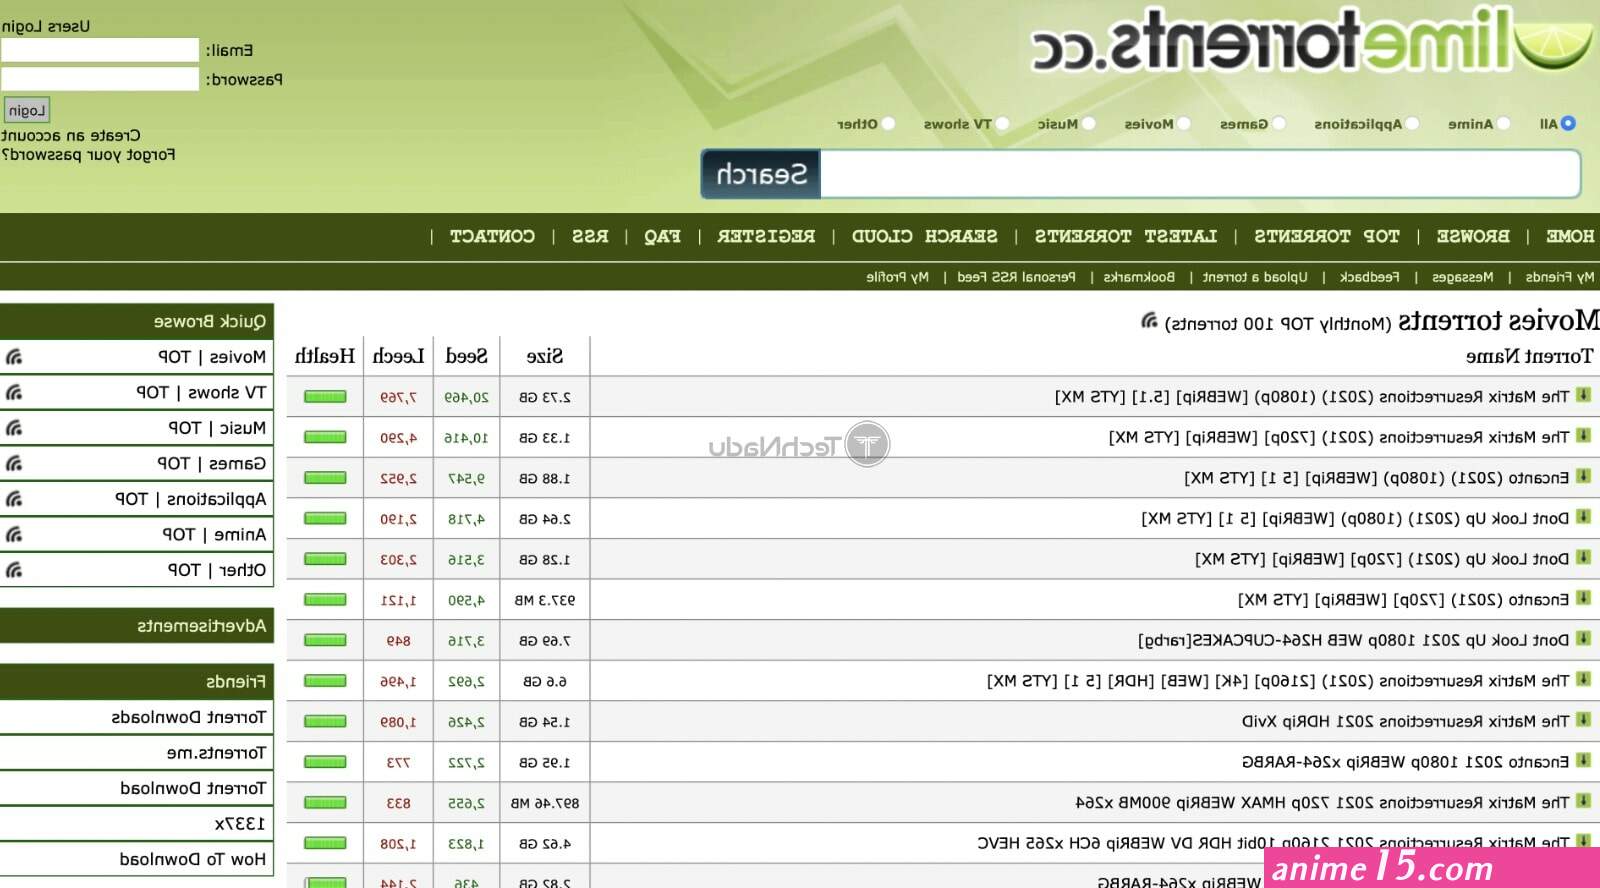Select the TV shows category radio button

point(1002,123)
